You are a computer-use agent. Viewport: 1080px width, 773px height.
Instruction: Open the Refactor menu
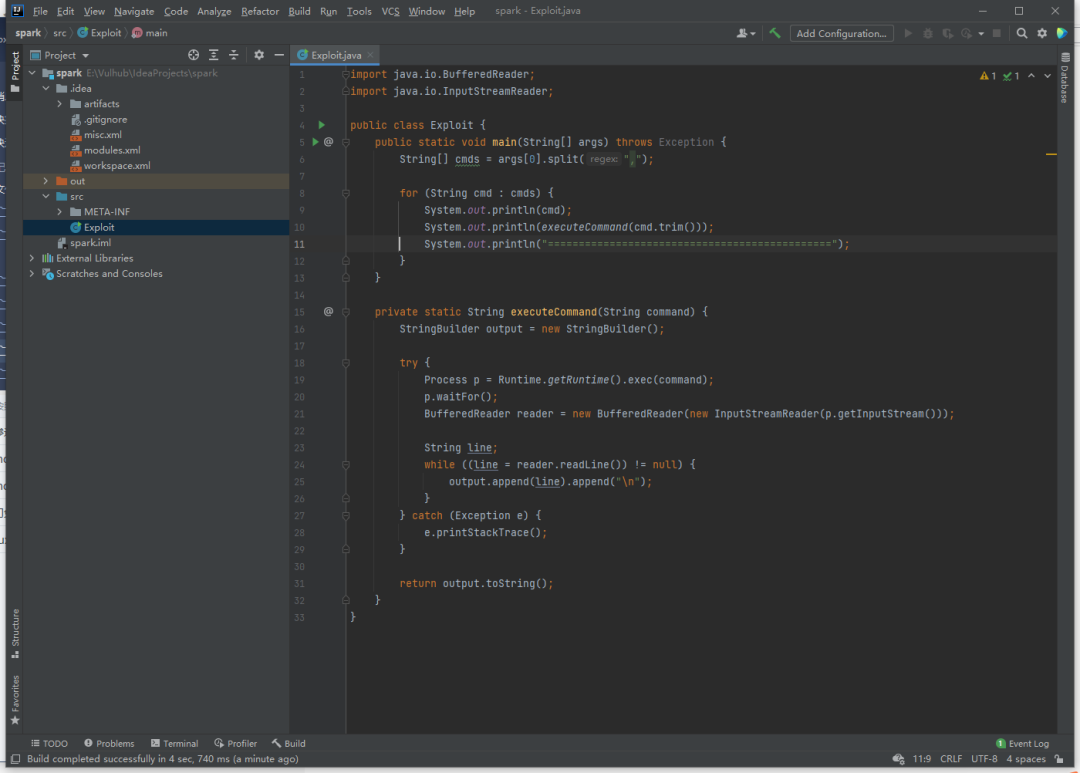pyautogui.click(x=260, y=11)
